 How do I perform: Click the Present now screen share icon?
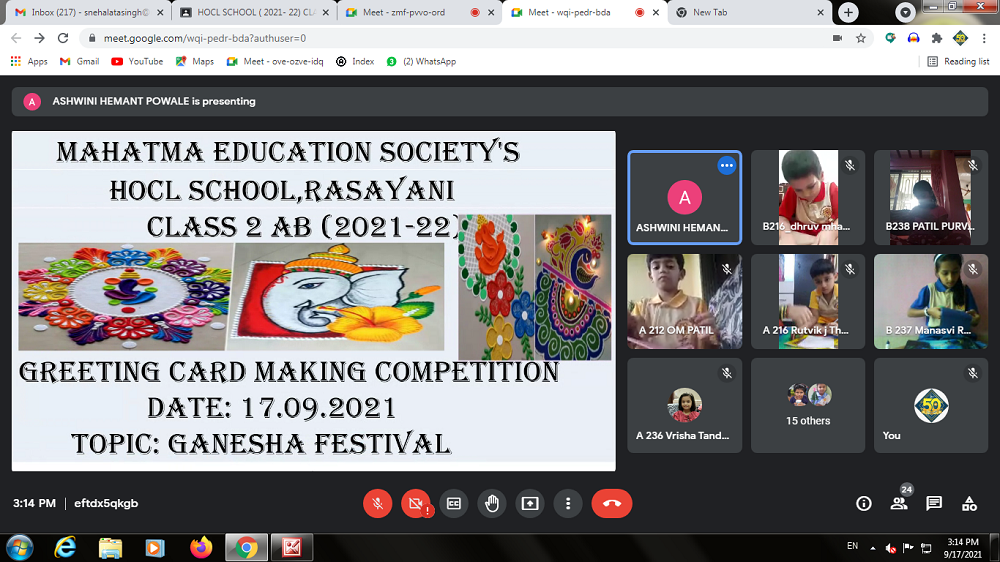[x=529, y=504]
